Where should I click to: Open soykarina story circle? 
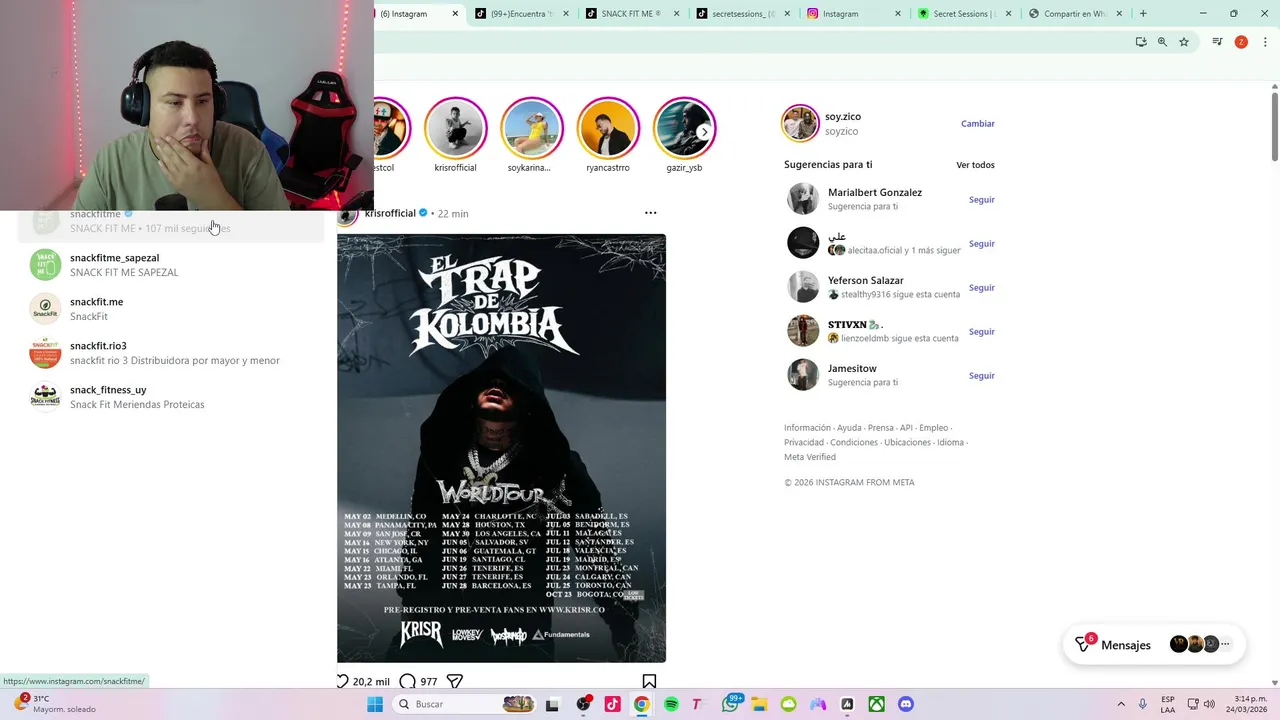click(x=531, y=128)
